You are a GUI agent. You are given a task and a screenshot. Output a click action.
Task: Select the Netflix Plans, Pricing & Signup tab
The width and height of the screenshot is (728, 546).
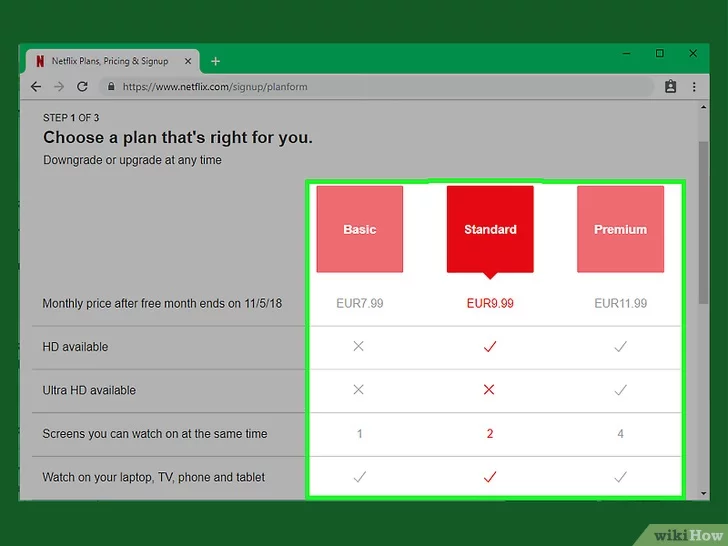pos(112,61)
